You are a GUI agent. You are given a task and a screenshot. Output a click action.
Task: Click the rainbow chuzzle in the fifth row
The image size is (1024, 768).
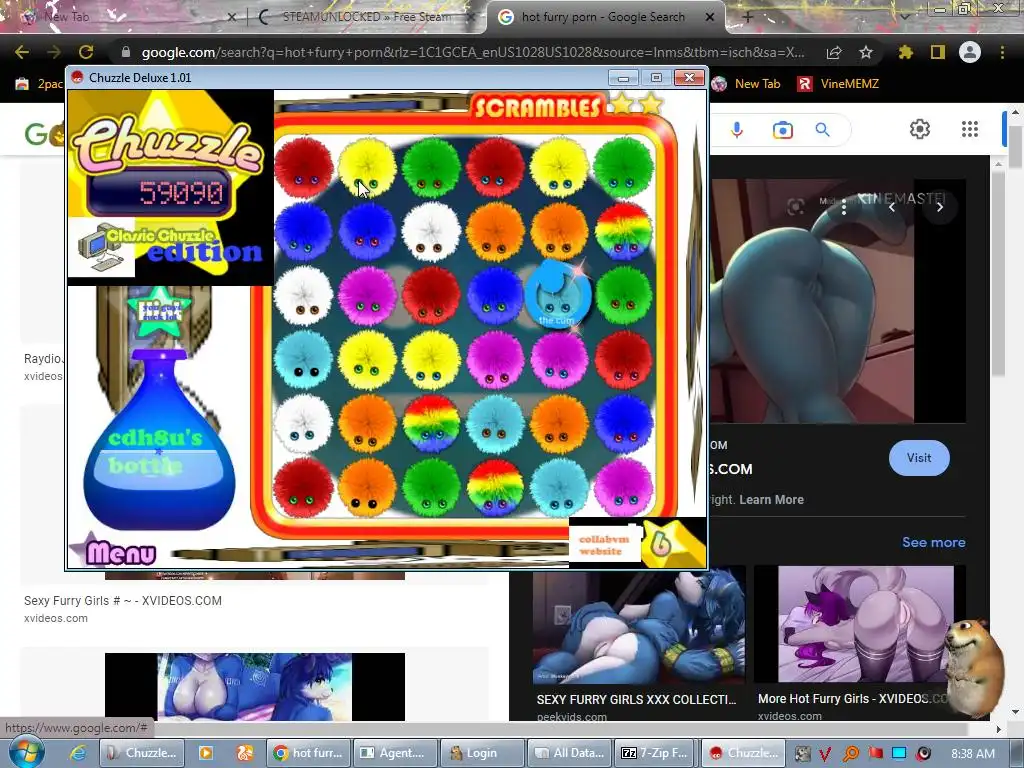[431, 423]
